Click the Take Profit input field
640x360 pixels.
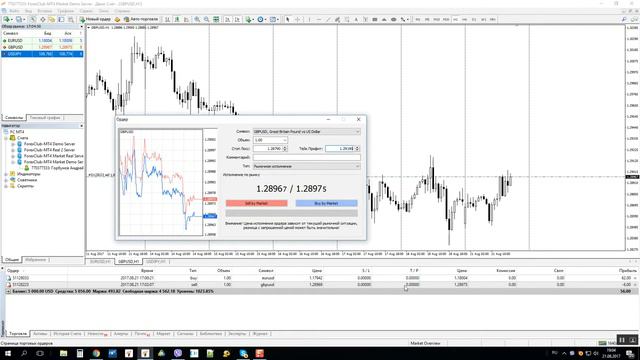tap(340, 149)
